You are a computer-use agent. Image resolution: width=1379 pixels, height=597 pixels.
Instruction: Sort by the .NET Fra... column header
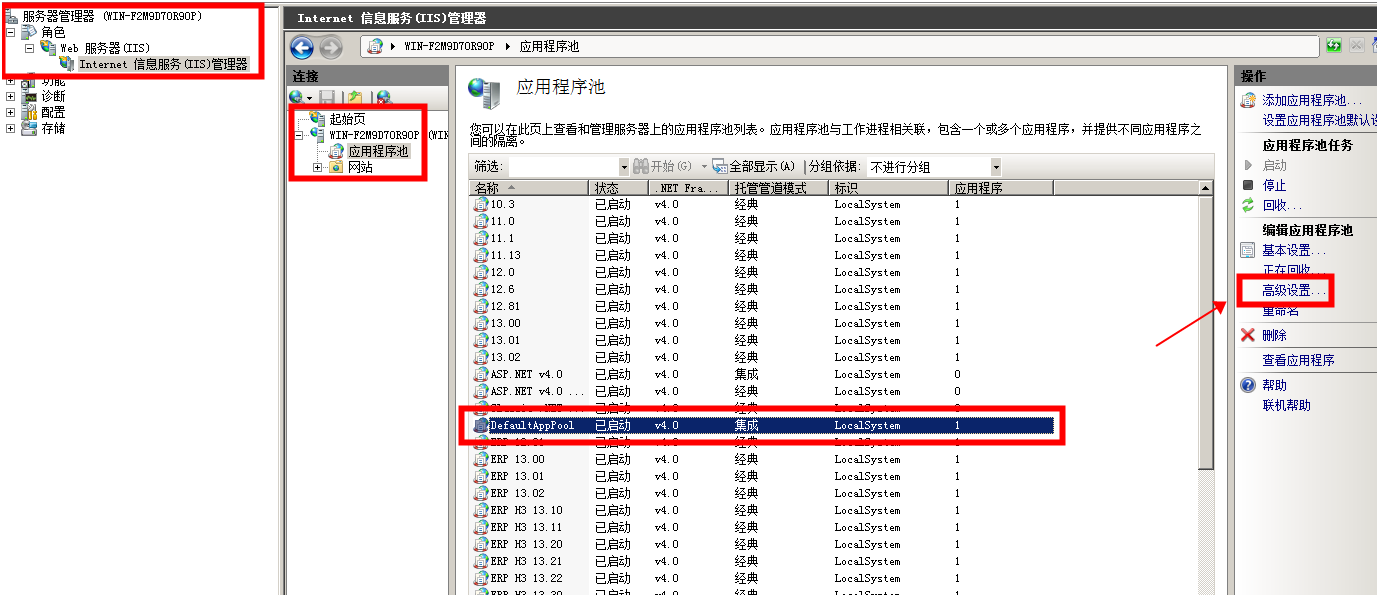(689, 188)
